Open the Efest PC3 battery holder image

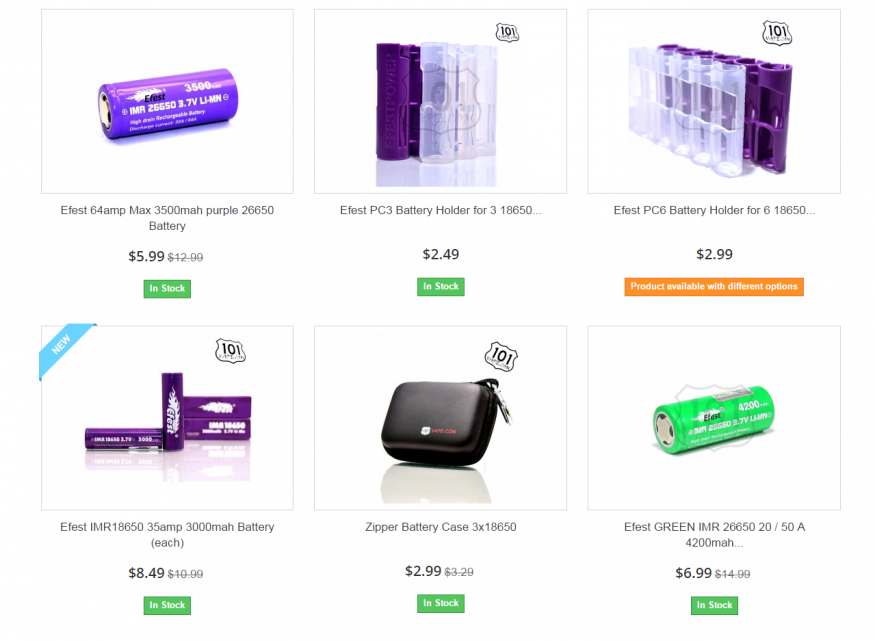tap(440, 102)
